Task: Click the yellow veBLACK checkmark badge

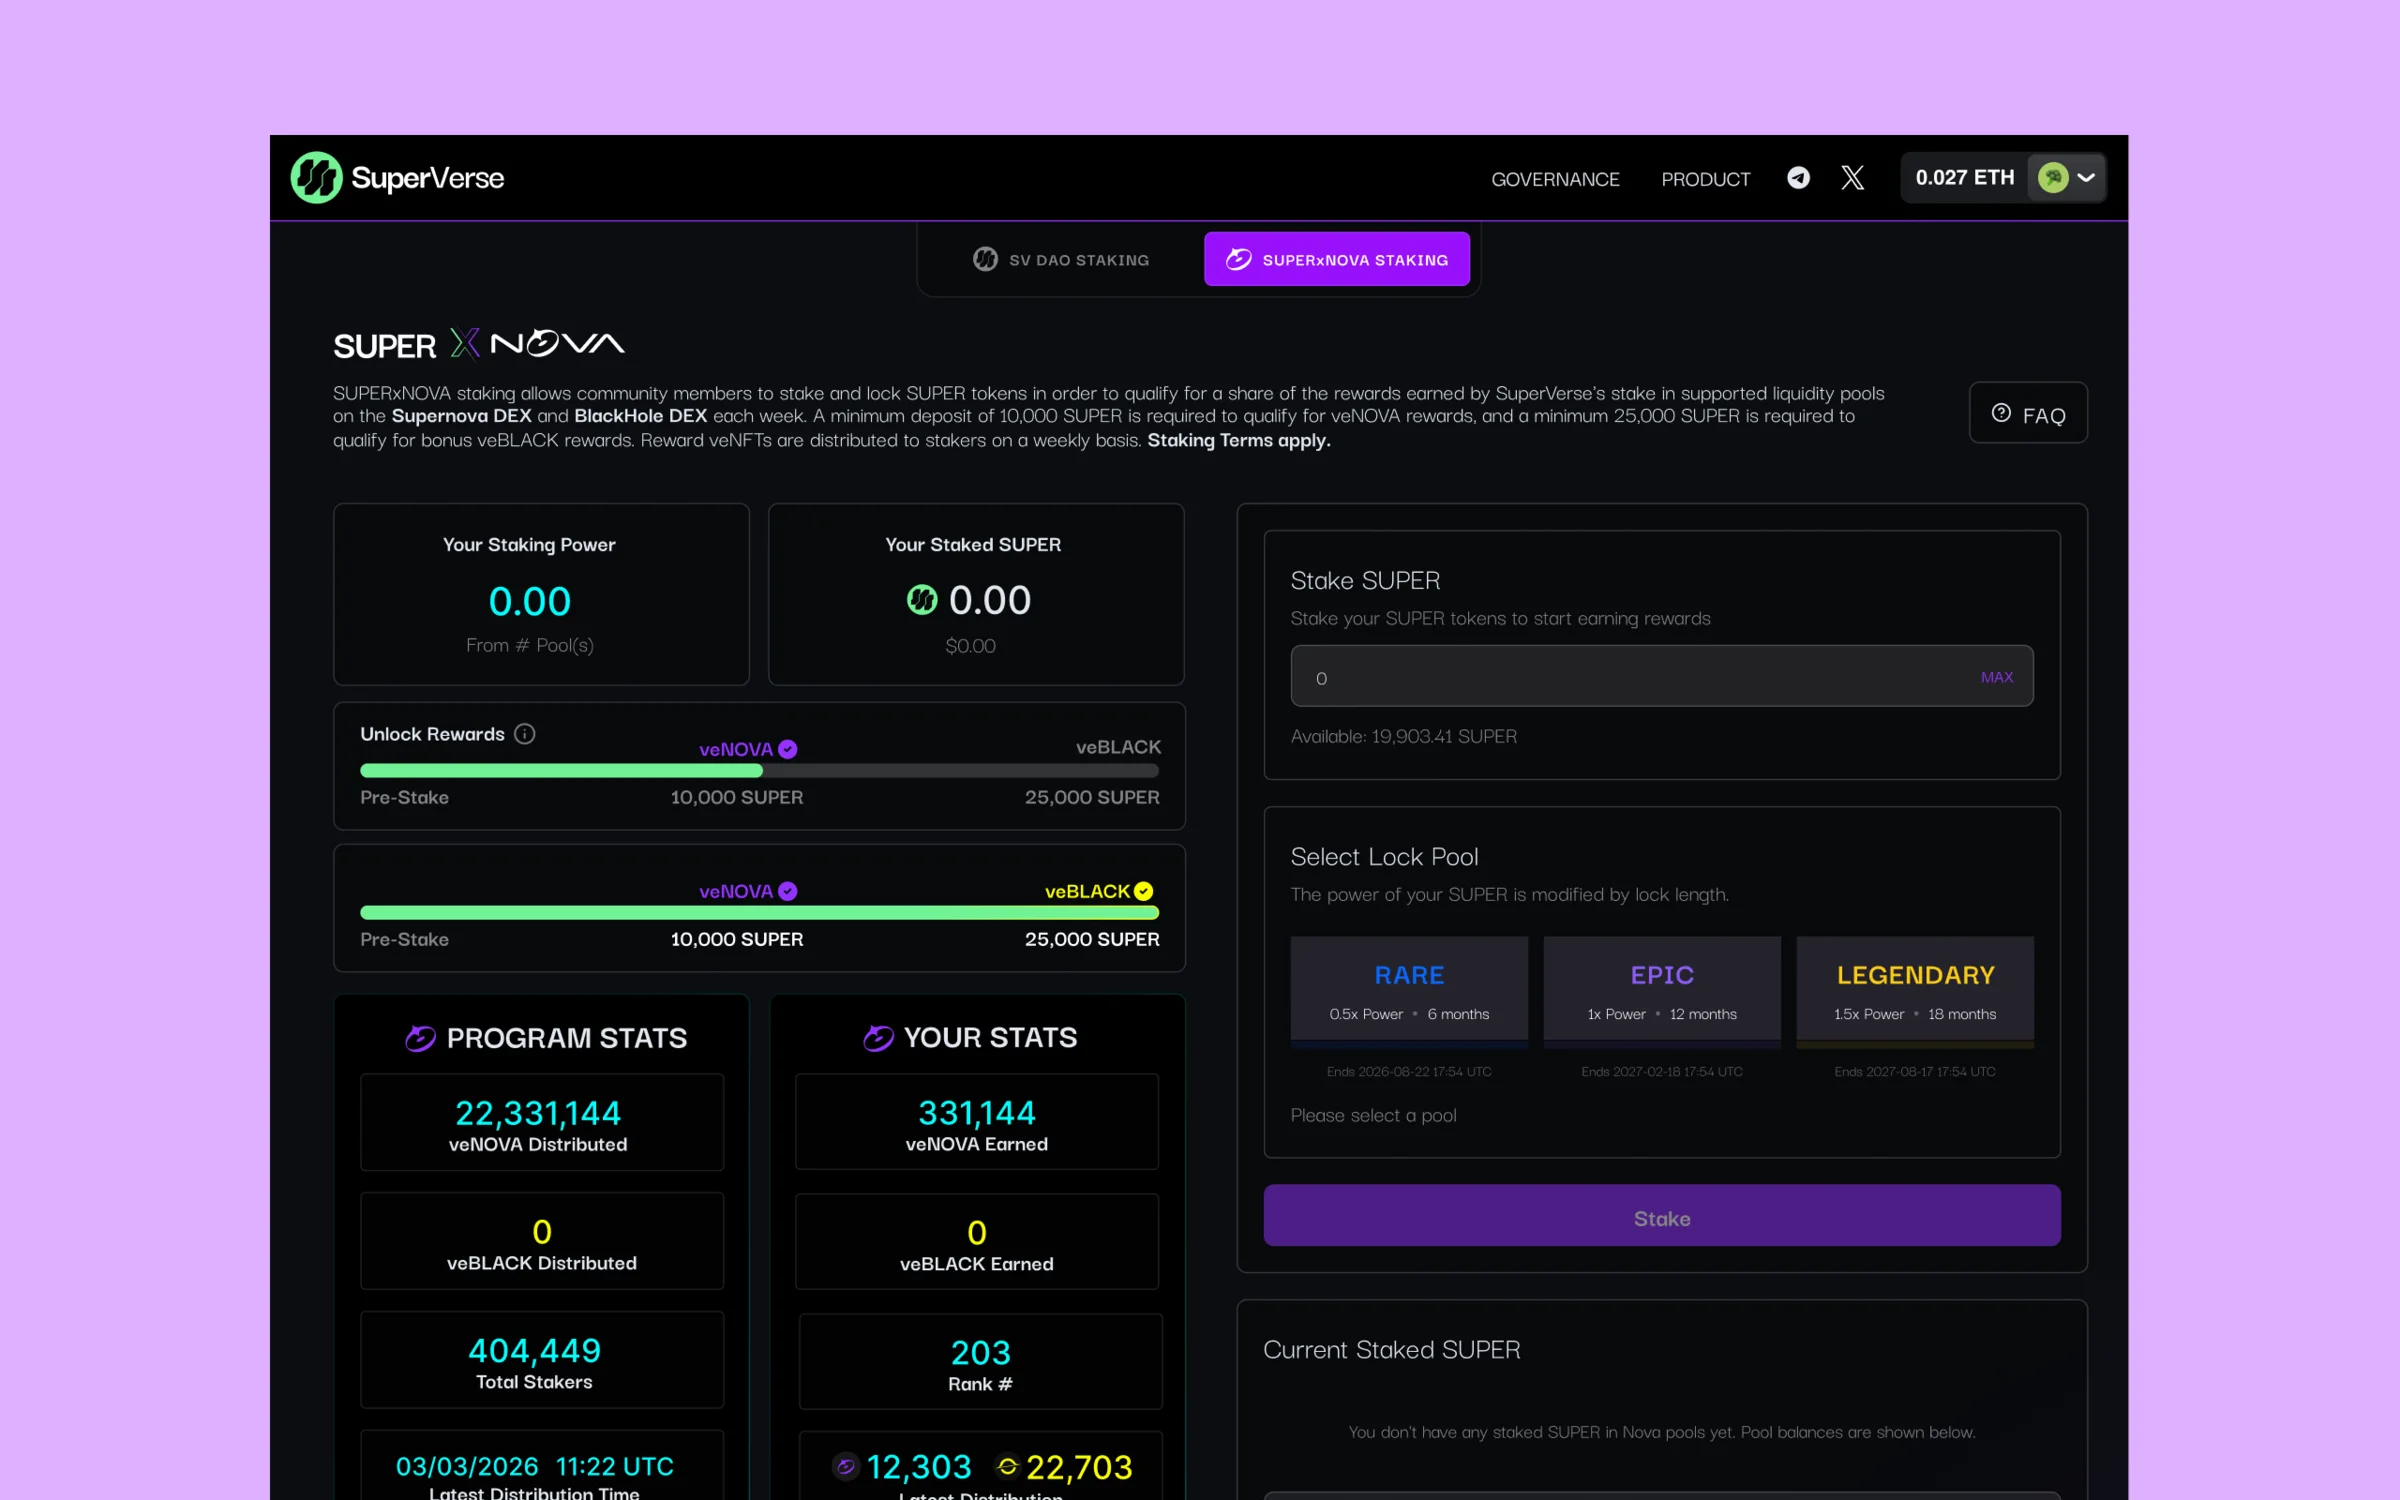Action: pyautogui.click(x=1144, y=891)
